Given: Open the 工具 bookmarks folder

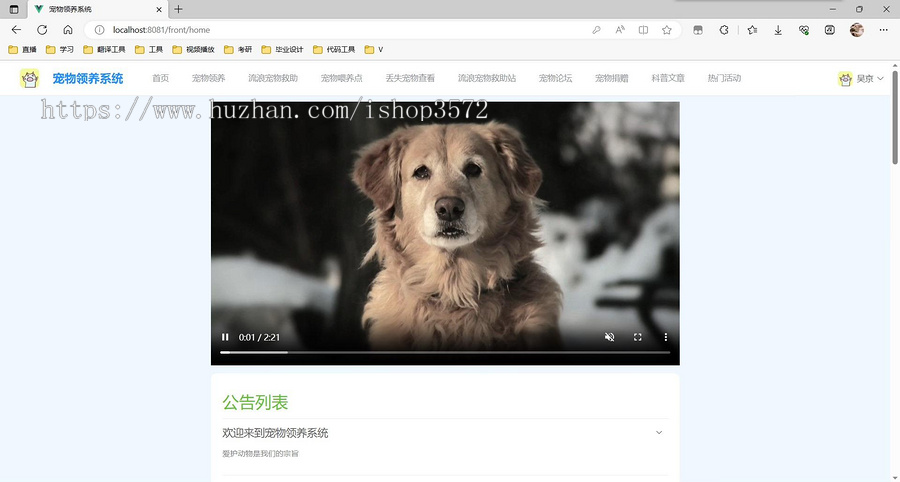Looking at the screenshot, I should pos(149,50).
